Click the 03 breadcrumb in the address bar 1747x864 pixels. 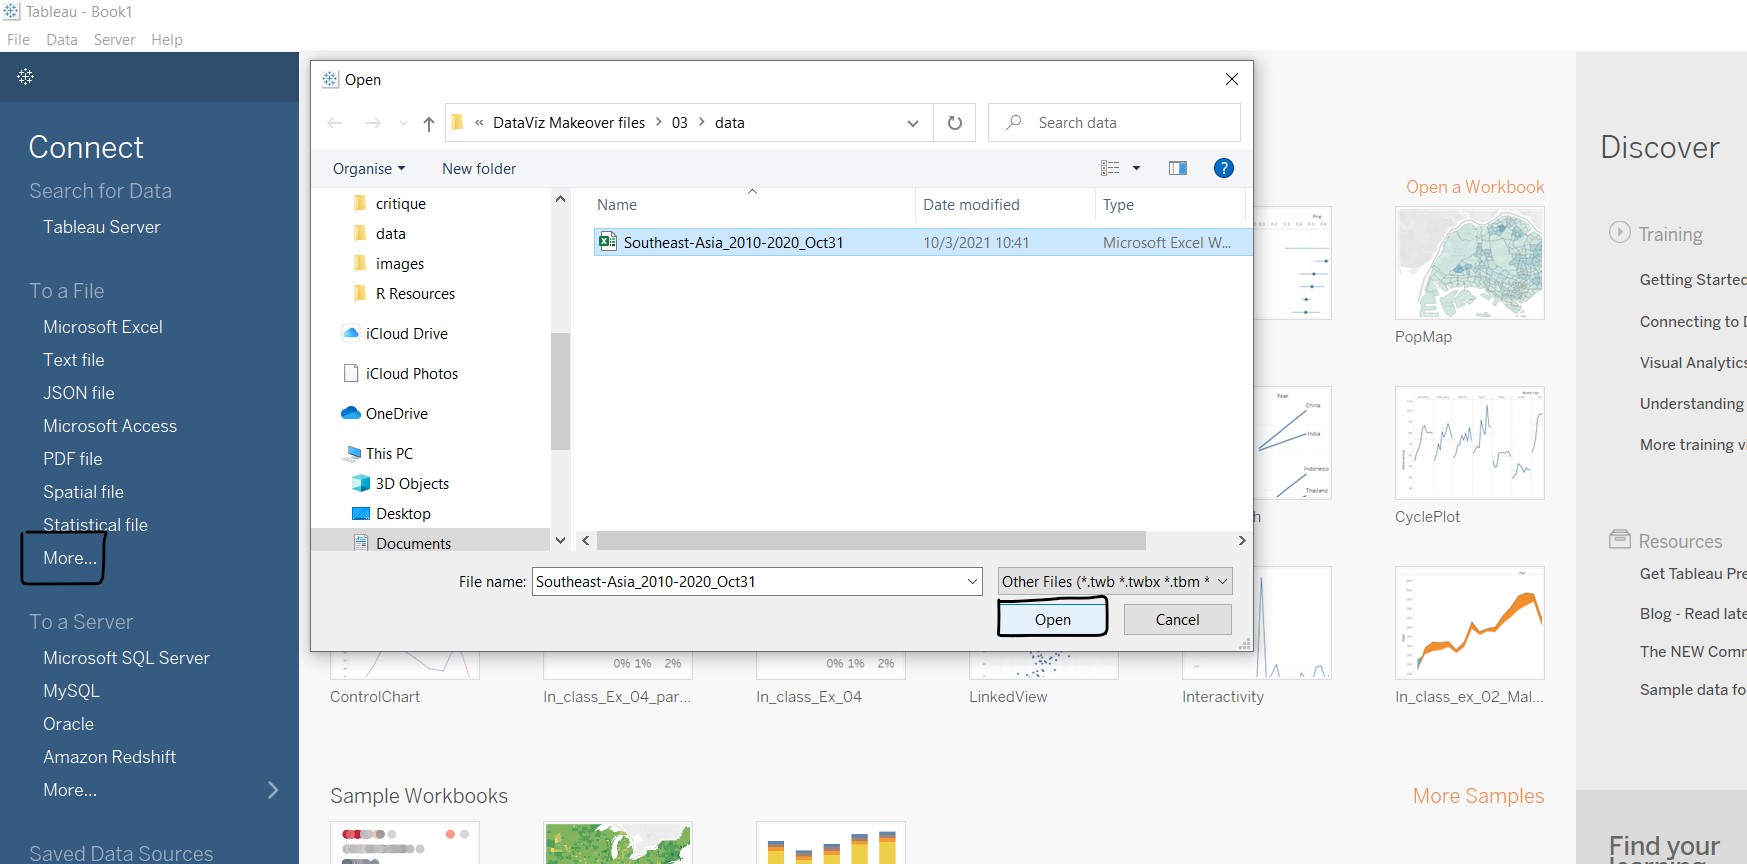(x=679, y=123)
